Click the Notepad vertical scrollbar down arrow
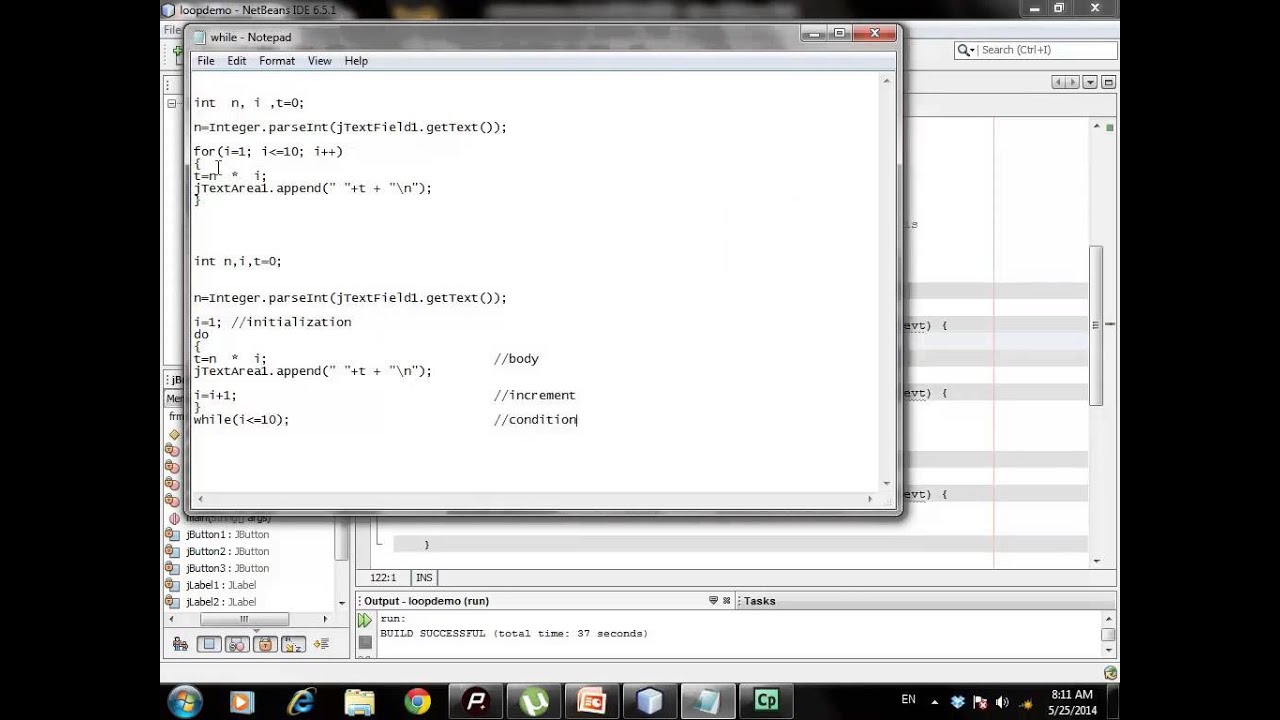Image resolution: width=1280 pixels, height=720 pixels. (886, 484)
